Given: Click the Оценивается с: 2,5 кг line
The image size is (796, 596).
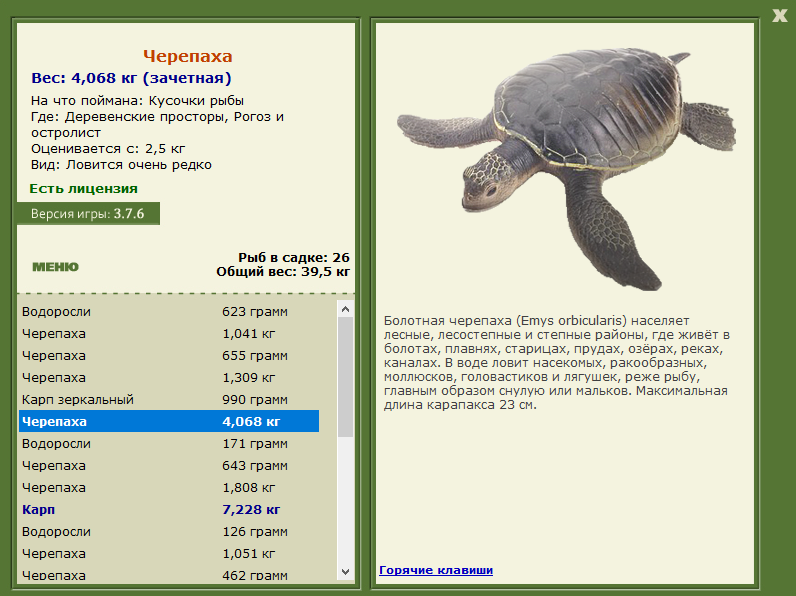Looking at the screenshot, I should tap(108, 149).
